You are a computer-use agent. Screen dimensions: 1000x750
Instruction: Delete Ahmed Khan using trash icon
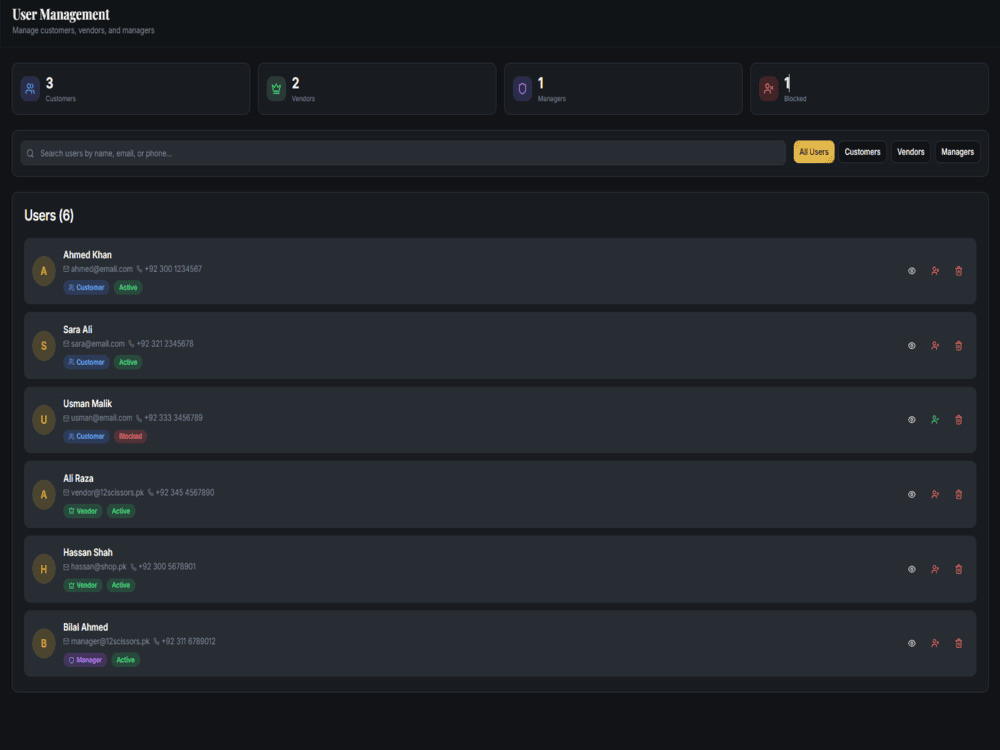(x=959, y=271)
